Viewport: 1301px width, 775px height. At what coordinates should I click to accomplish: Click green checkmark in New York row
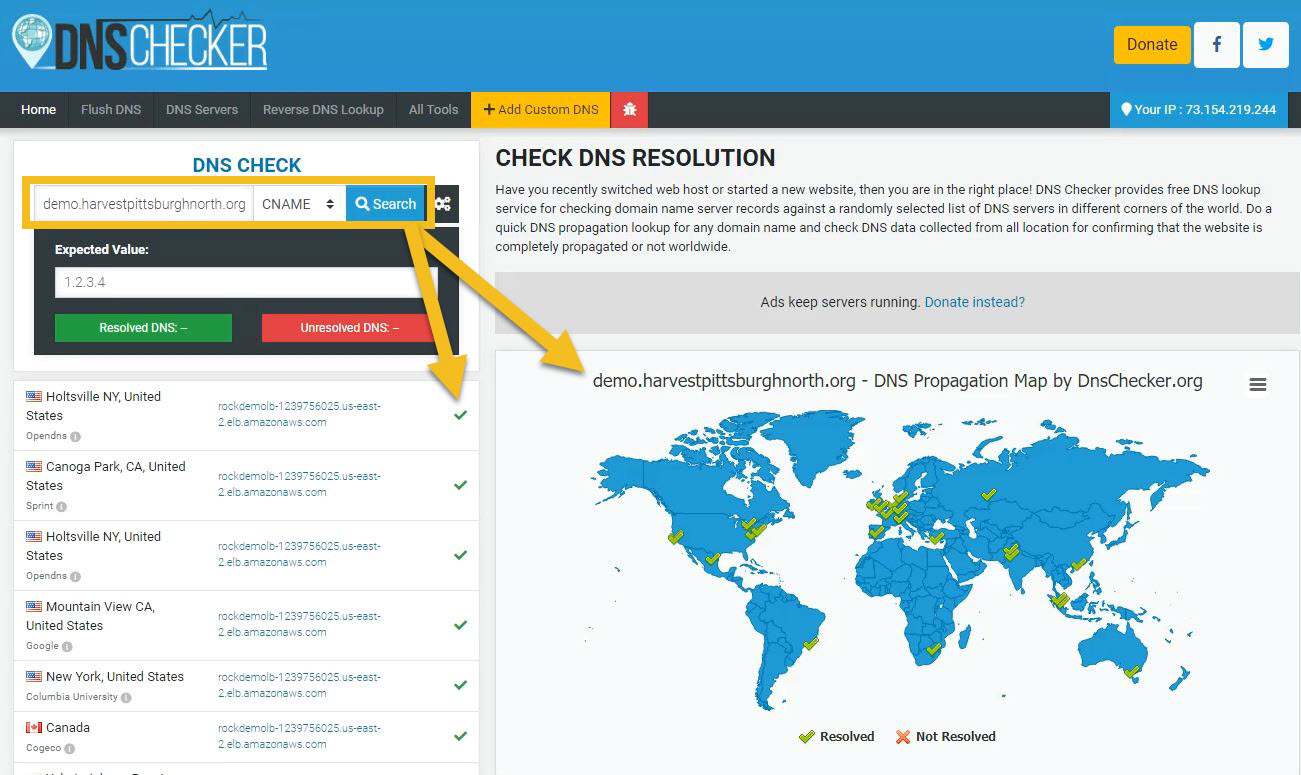coord(460,685)
